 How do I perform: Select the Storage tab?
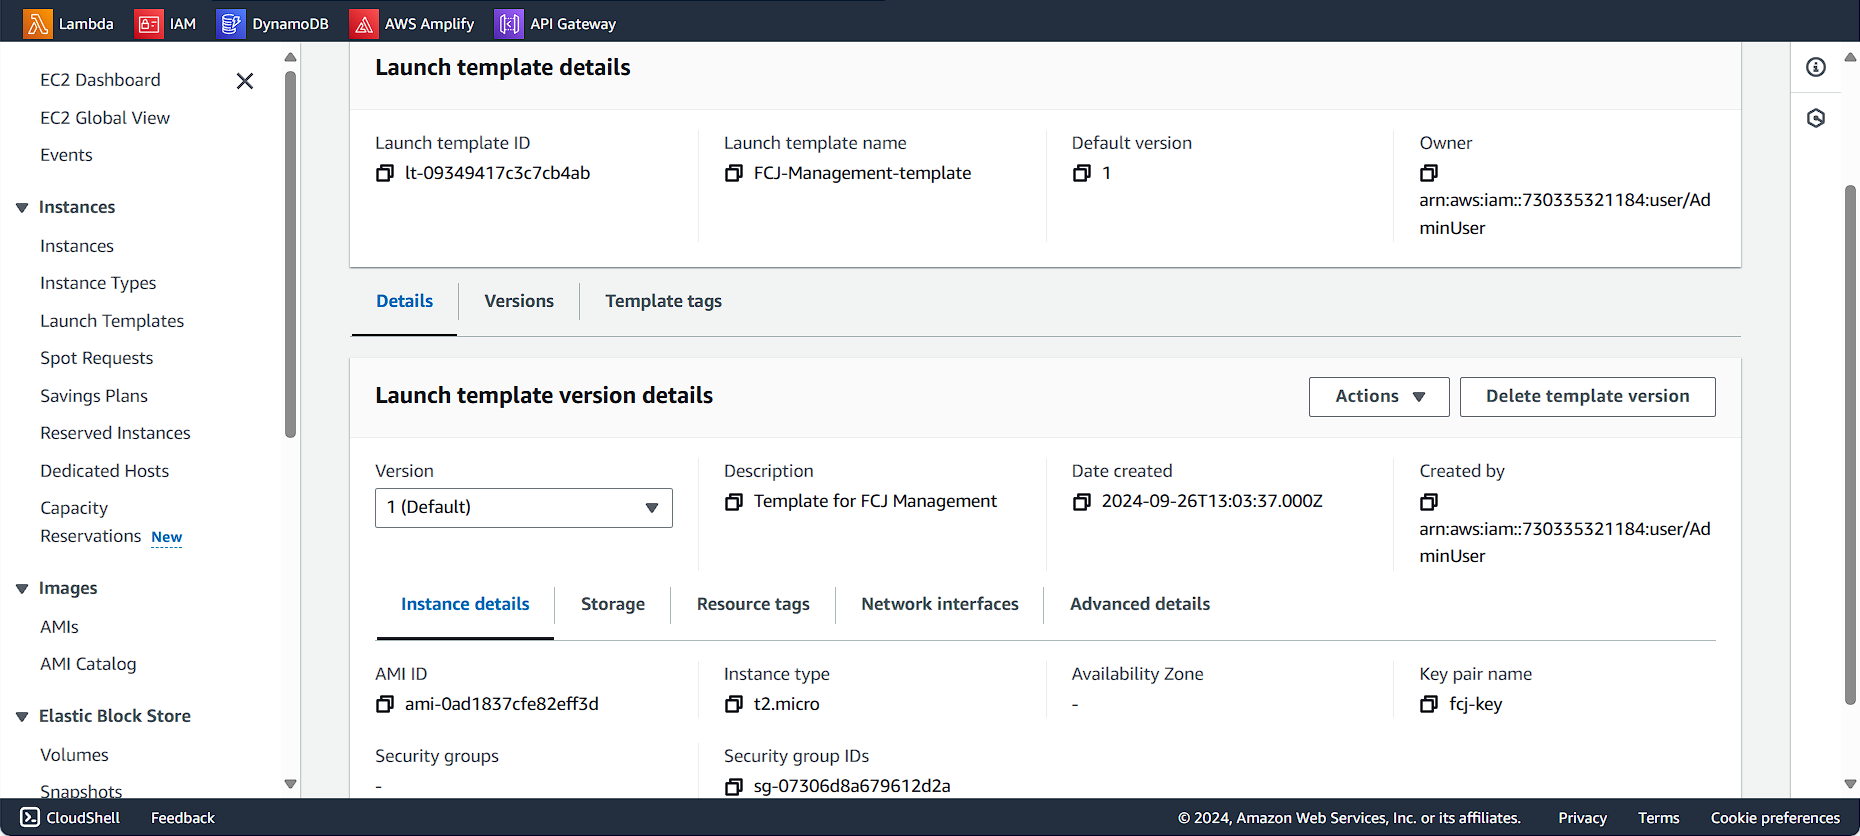[x=613, y=604]
